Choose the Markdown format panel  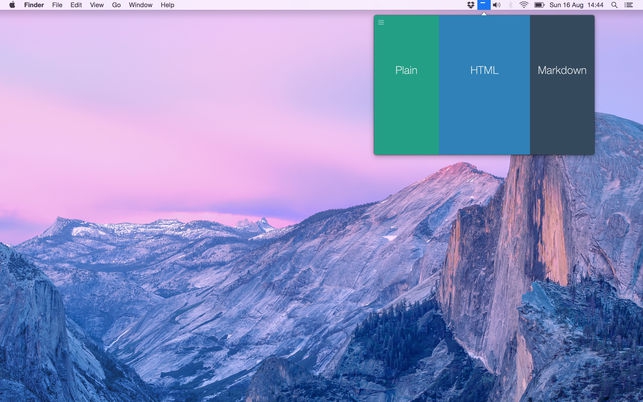562,85
